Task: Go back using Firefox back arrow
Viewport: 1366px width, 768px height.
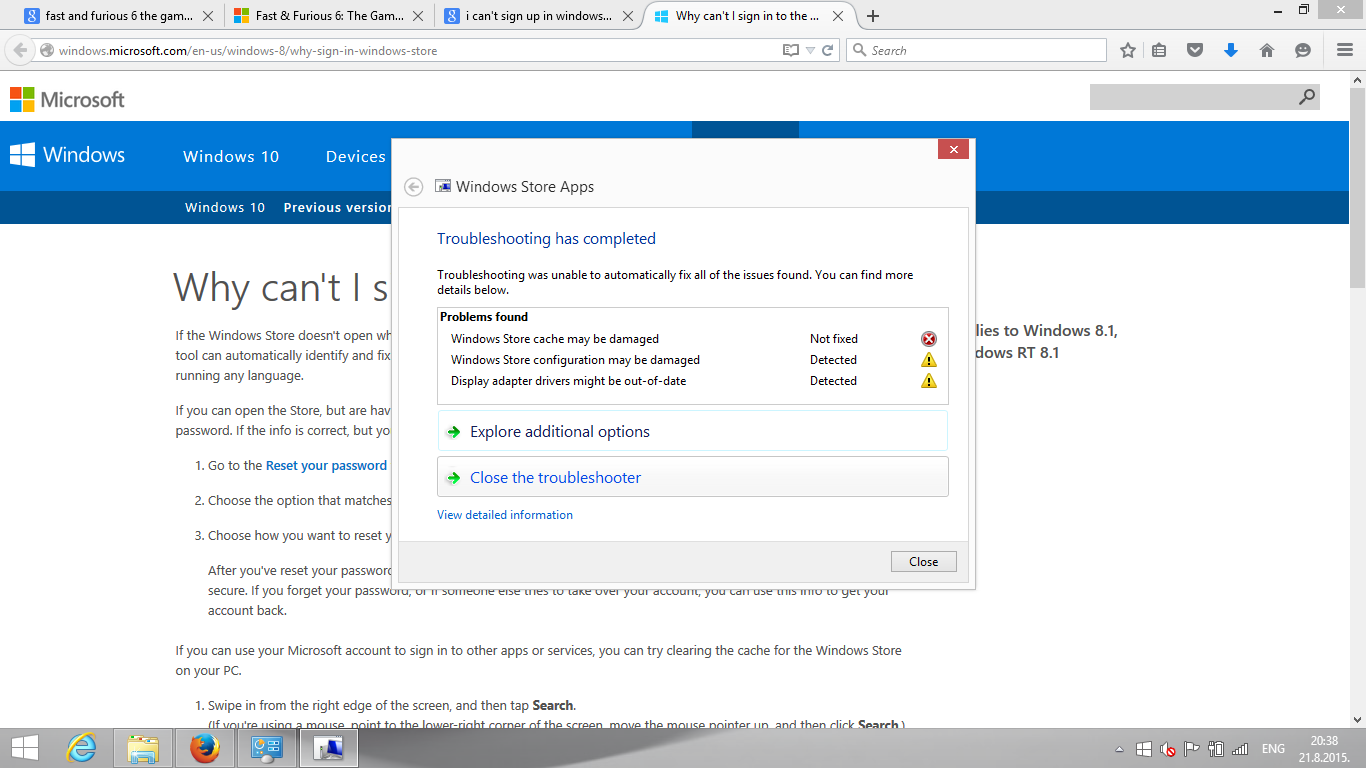Action: point(20,50)
